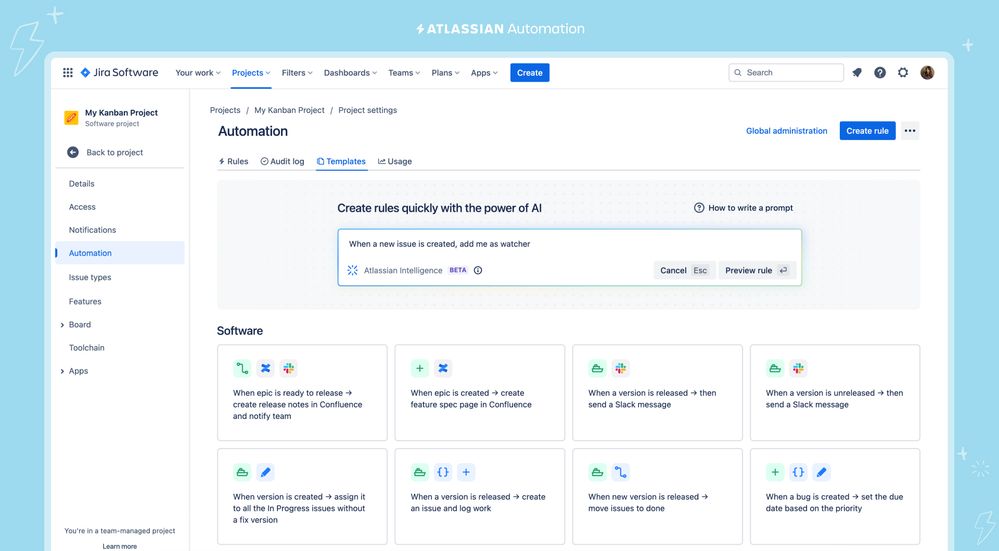
Task: Select the Templates tab
Action: (341, 161)
